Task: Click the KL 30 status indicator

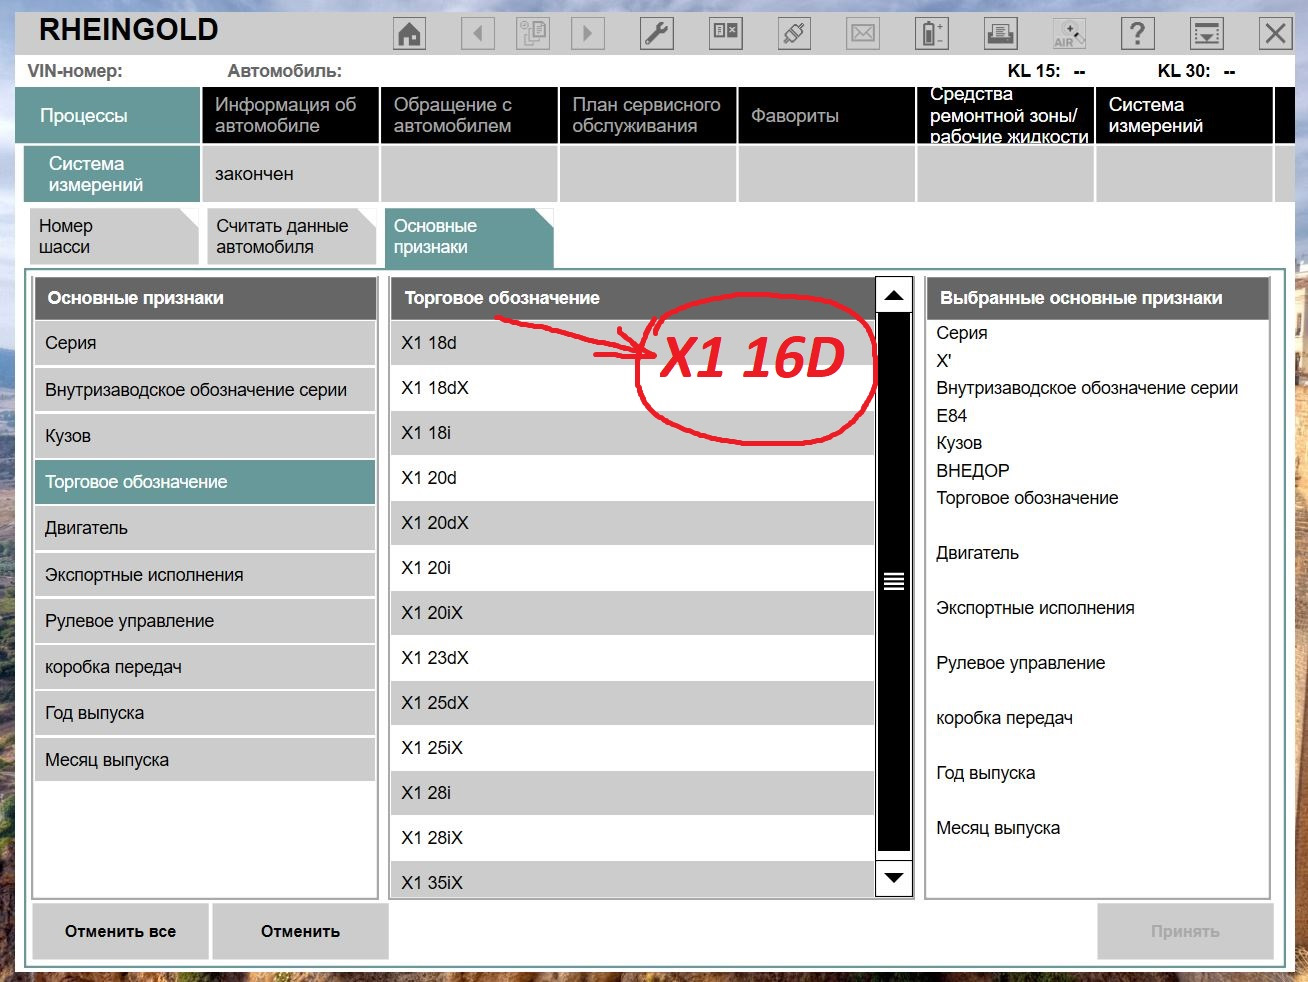Action: pyautogui.click(x=1196, y=71)
